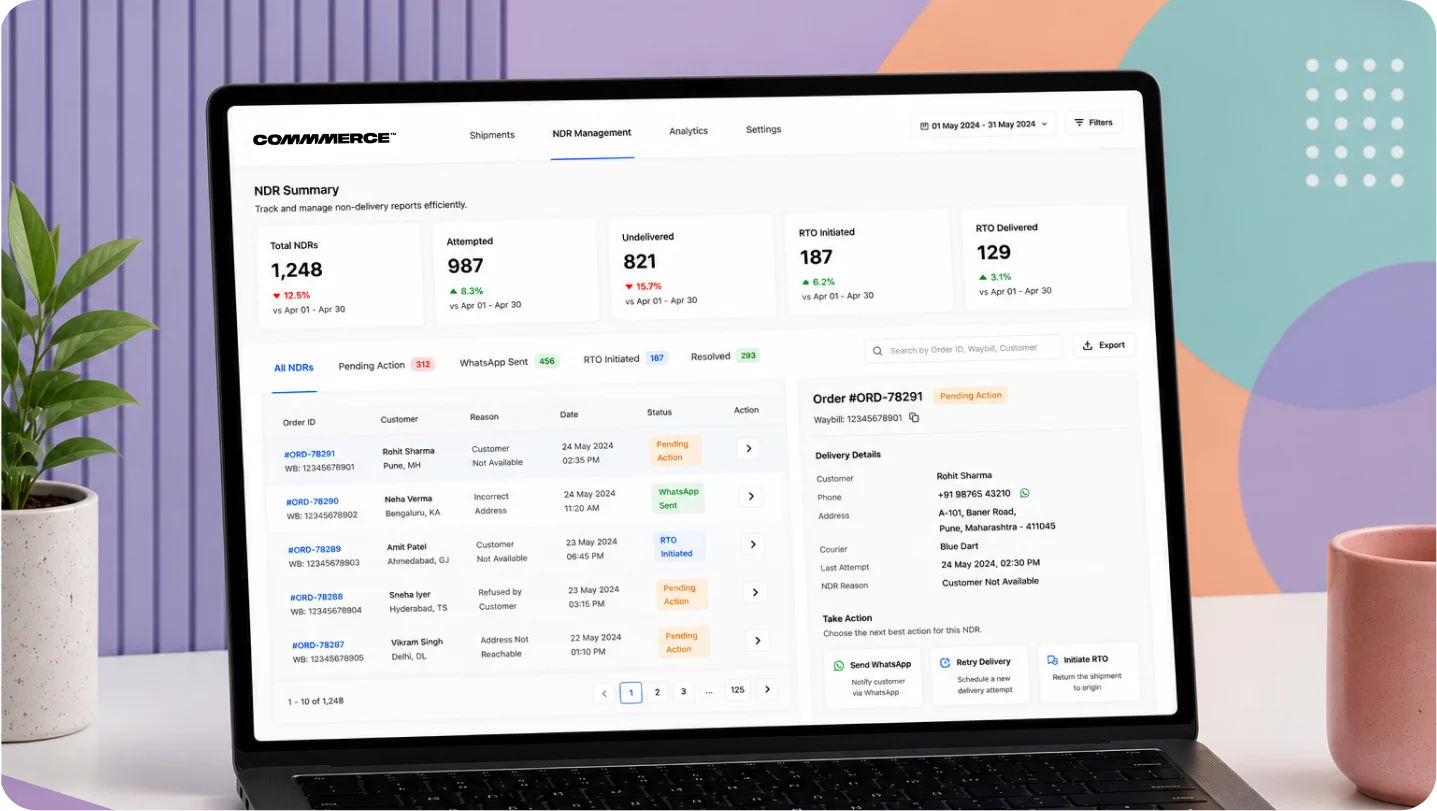1437x811 pixels.
Task: Show WhatsApp Sent NDRs tab
Action: click(509, 362)
